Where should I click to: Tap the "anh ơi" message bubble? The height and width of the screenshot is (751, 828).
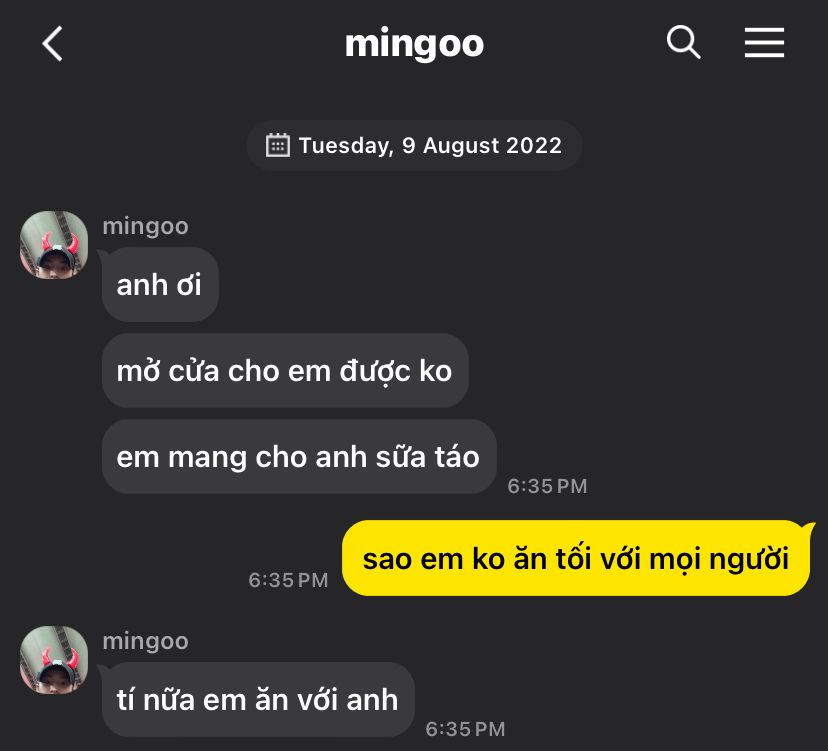point(160,285)
